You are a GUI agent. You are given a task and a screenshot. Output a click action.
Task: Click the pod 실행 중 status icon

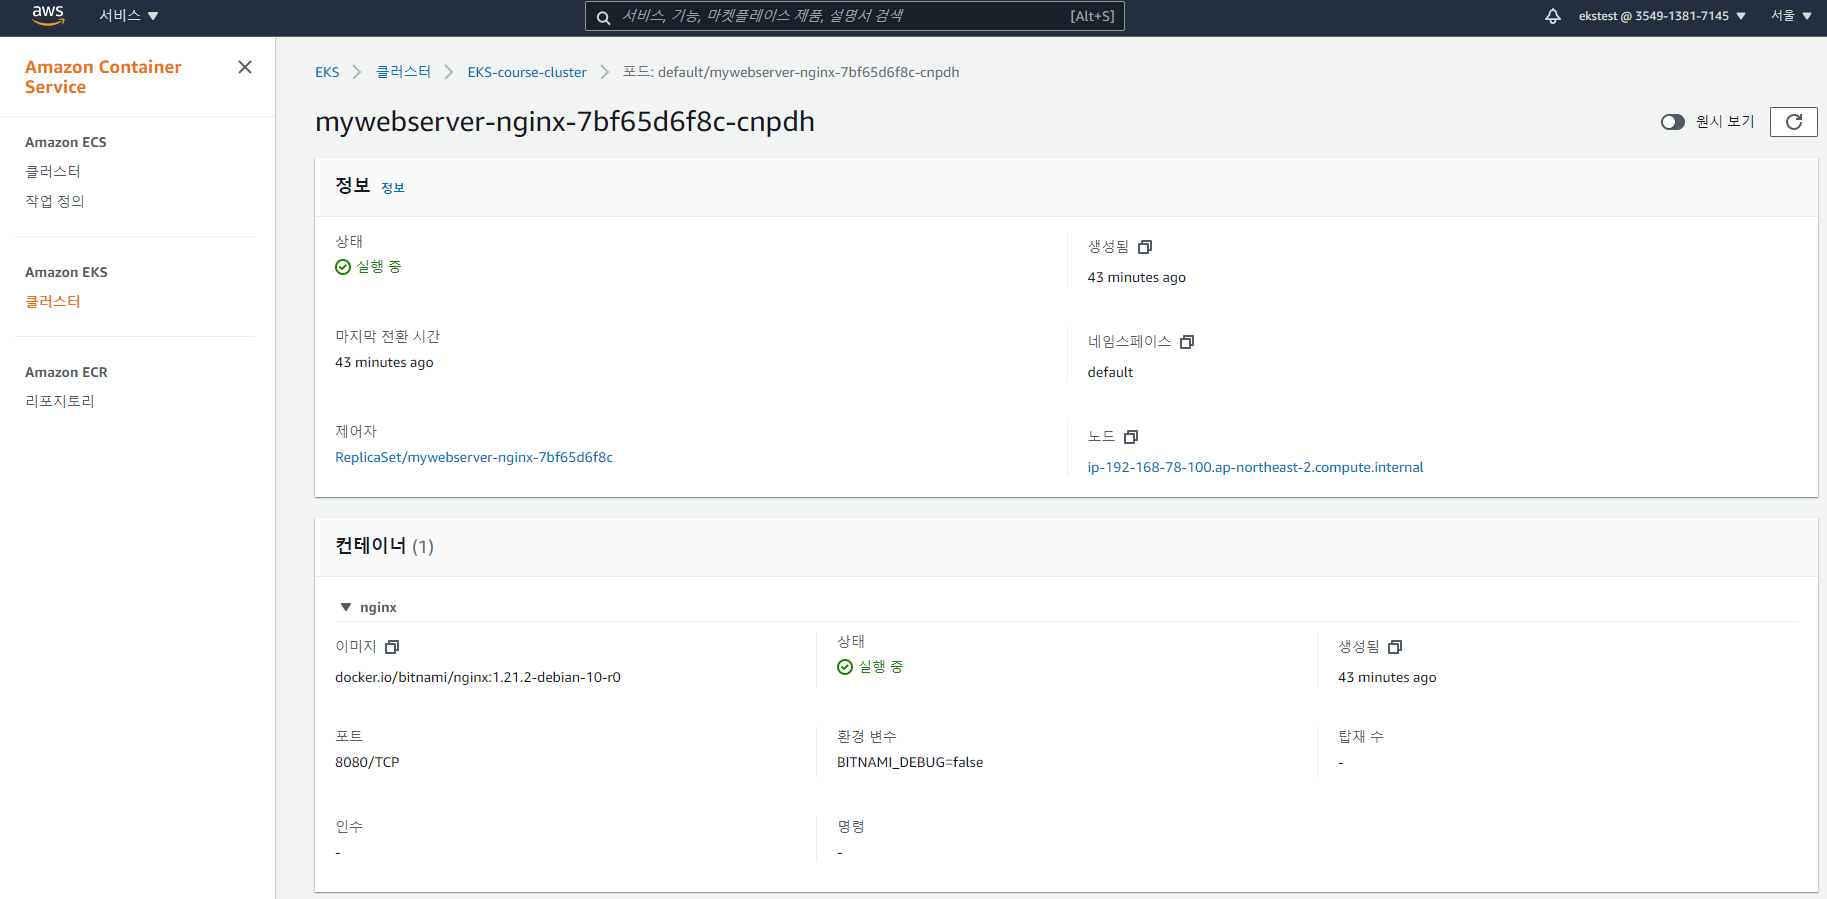[343, 267]
